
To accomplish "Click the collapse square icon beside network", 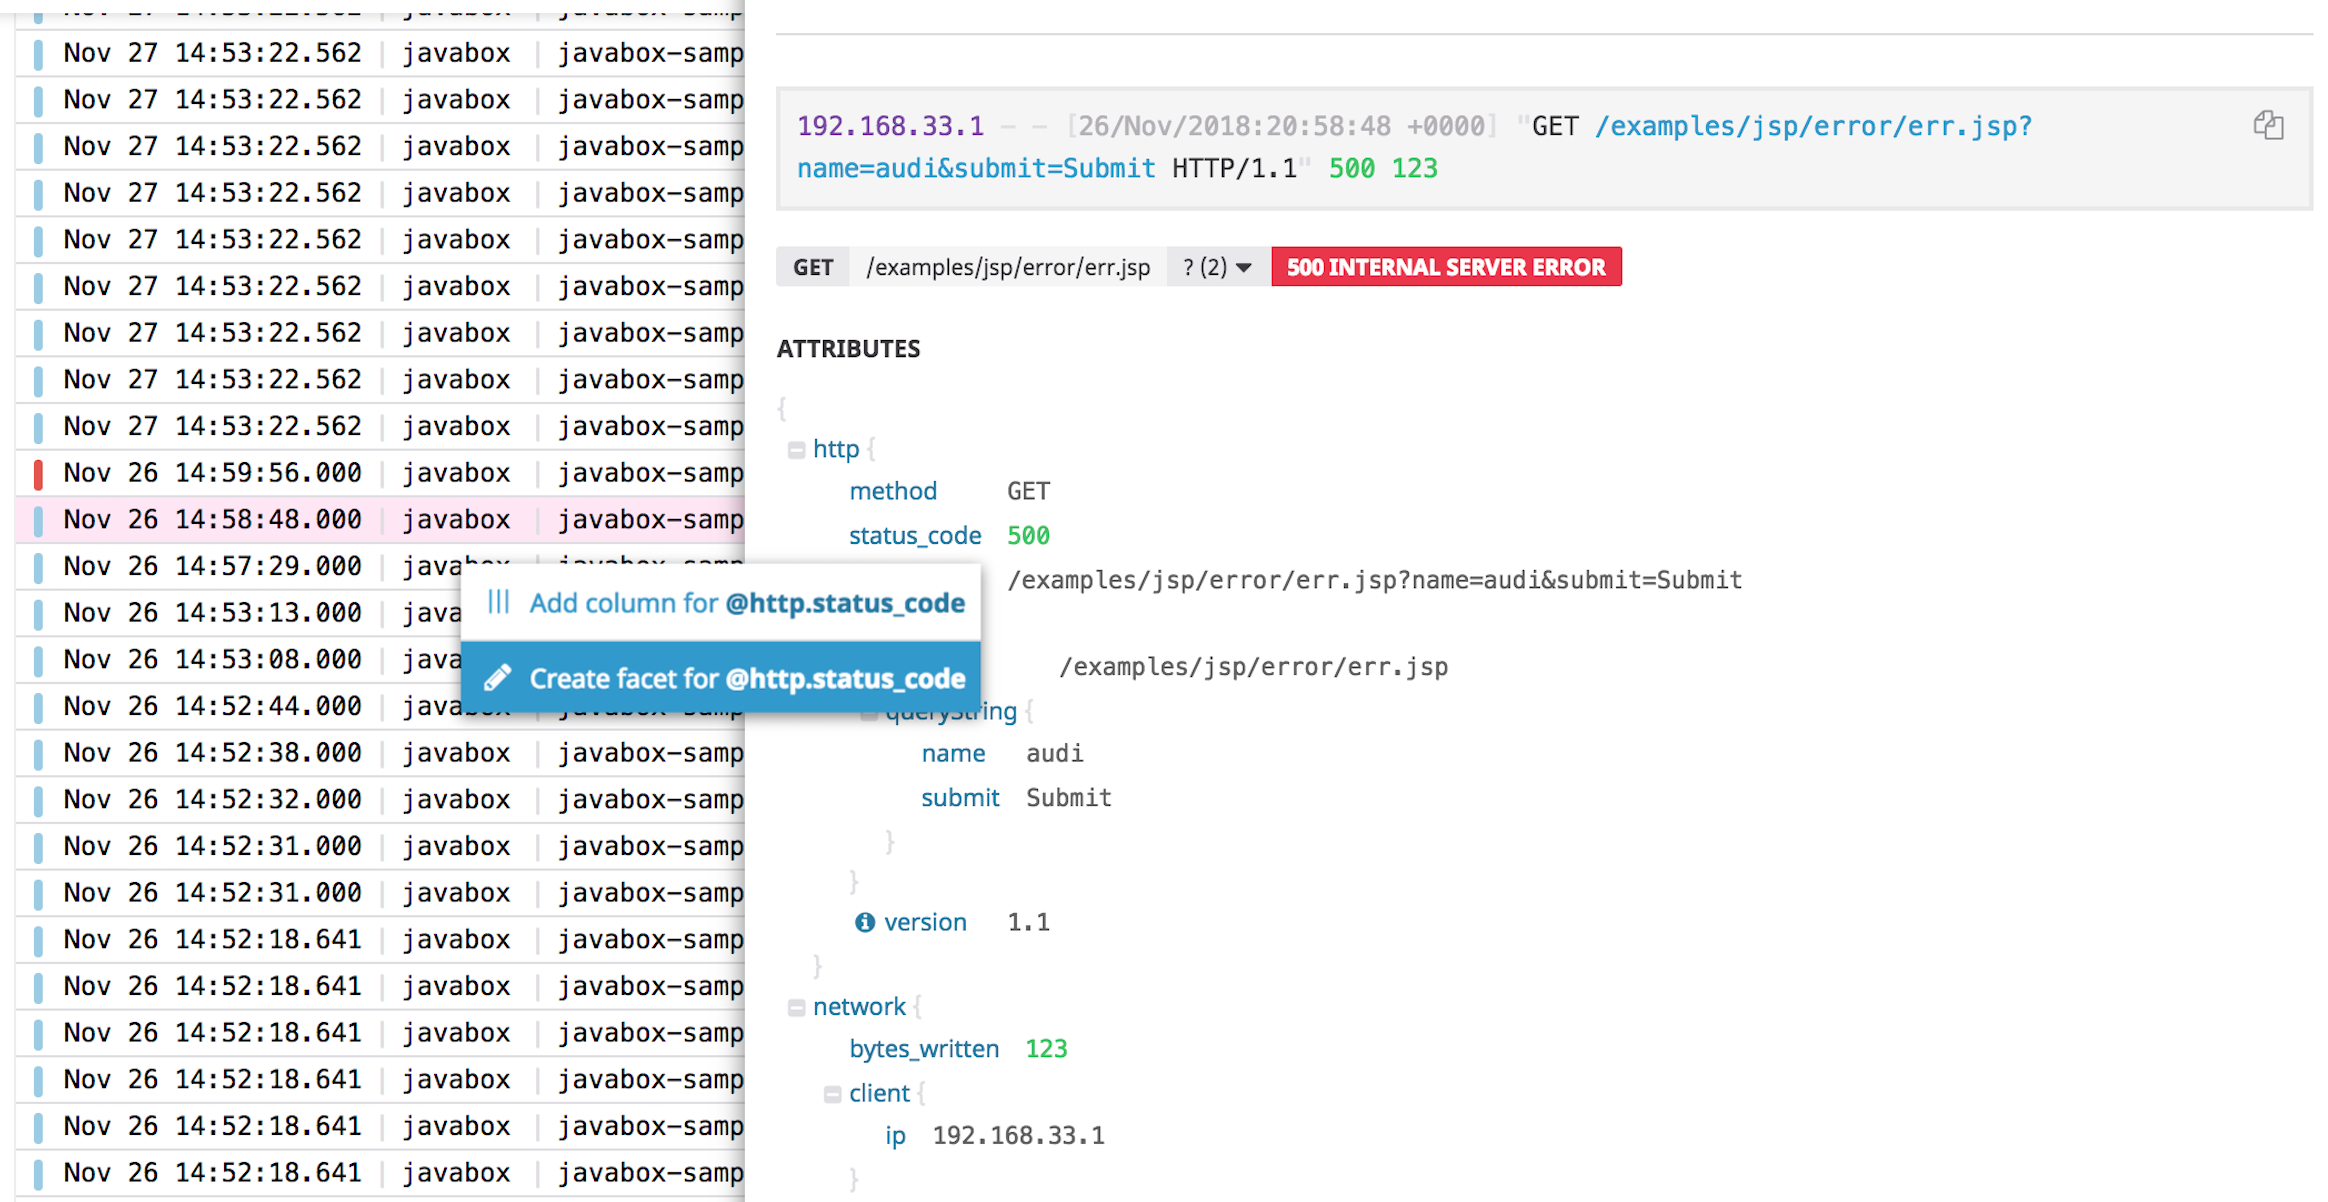I will click(795, 1007).
